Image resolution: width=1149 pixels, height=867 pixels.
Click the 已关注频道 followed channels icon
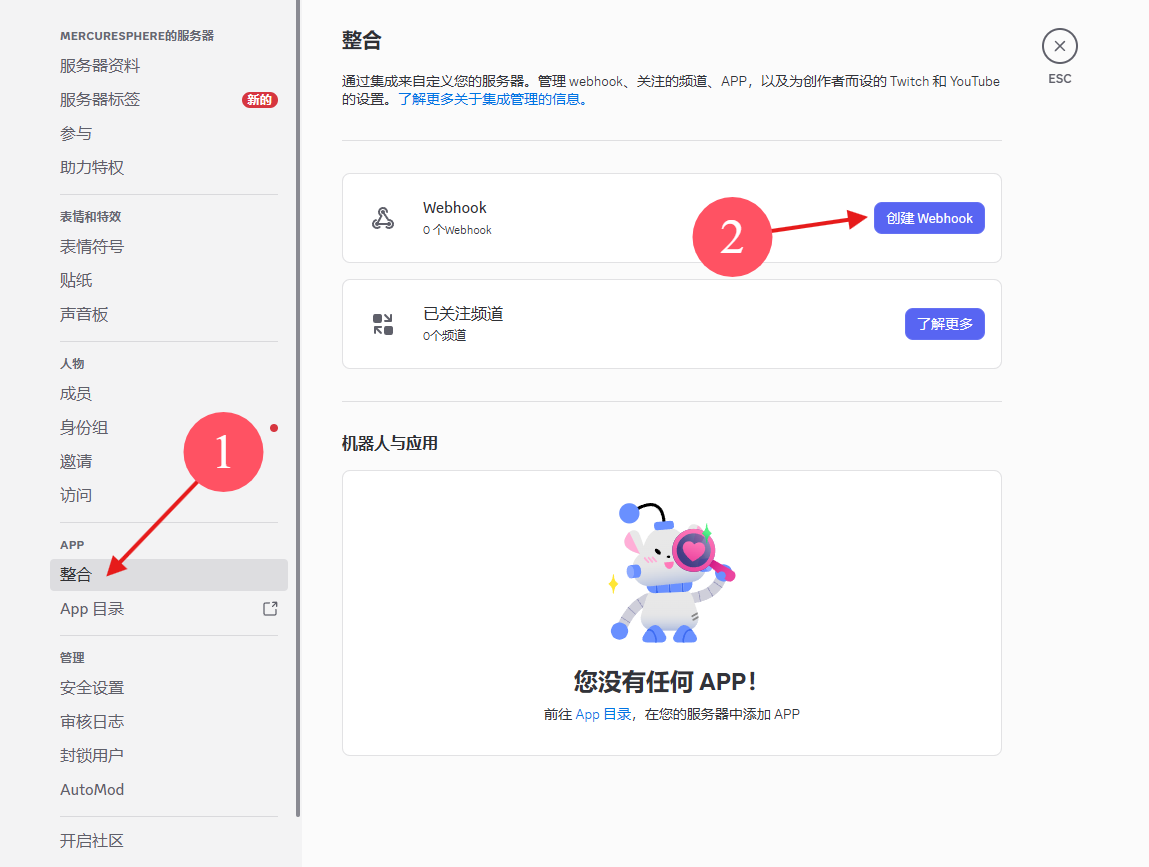tap(383, 324)
